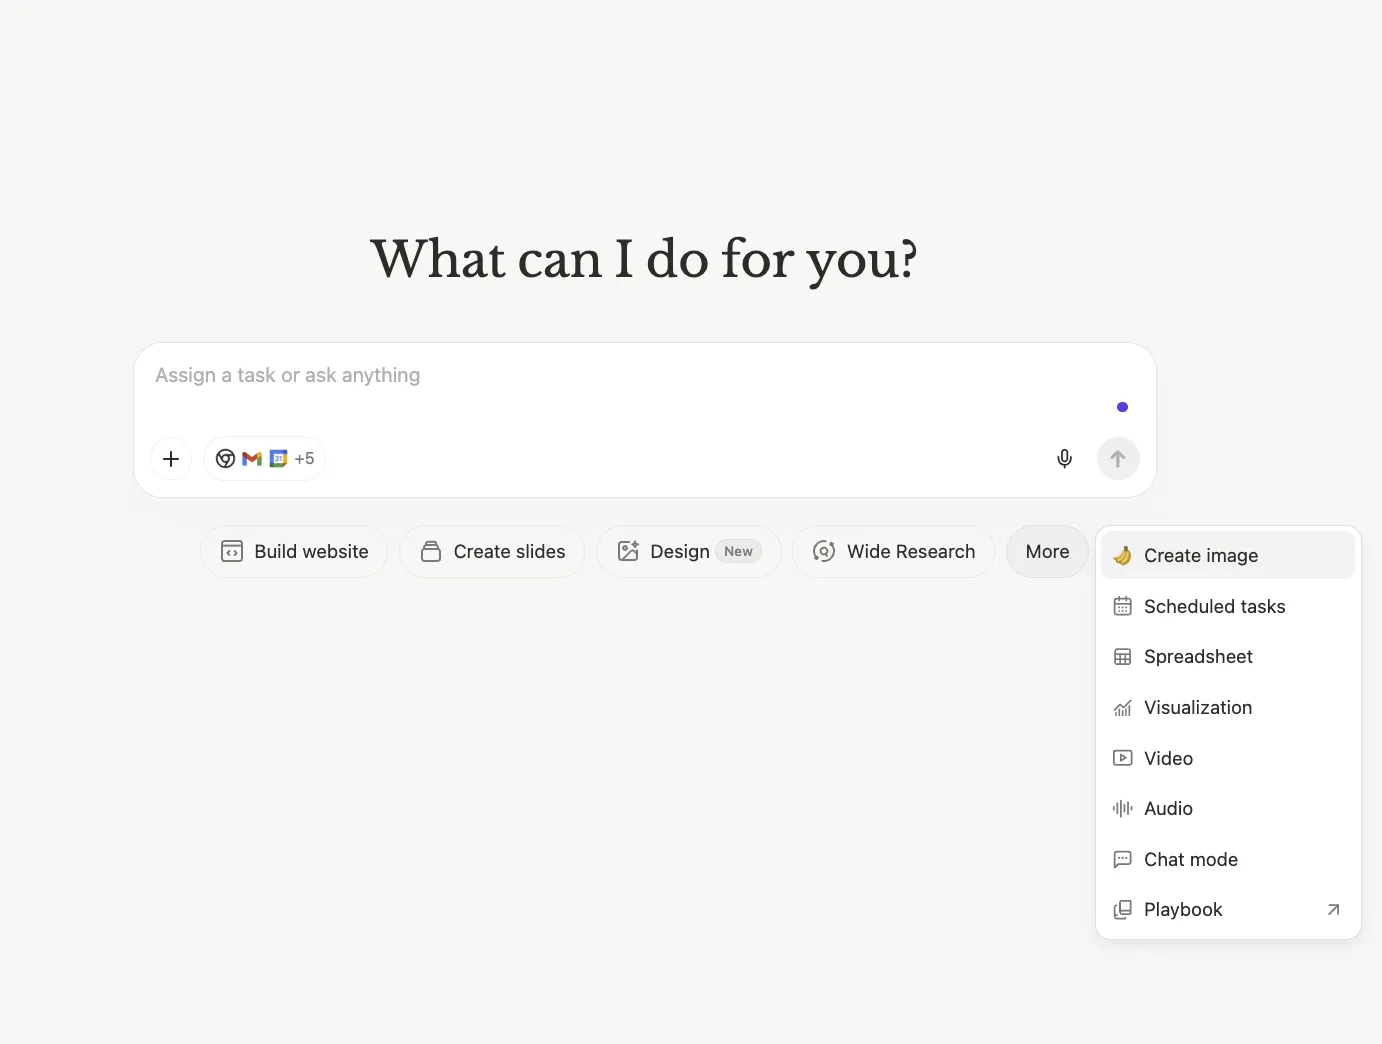Choose Spreadsheet from the More menu

[x=1198, y=657]
